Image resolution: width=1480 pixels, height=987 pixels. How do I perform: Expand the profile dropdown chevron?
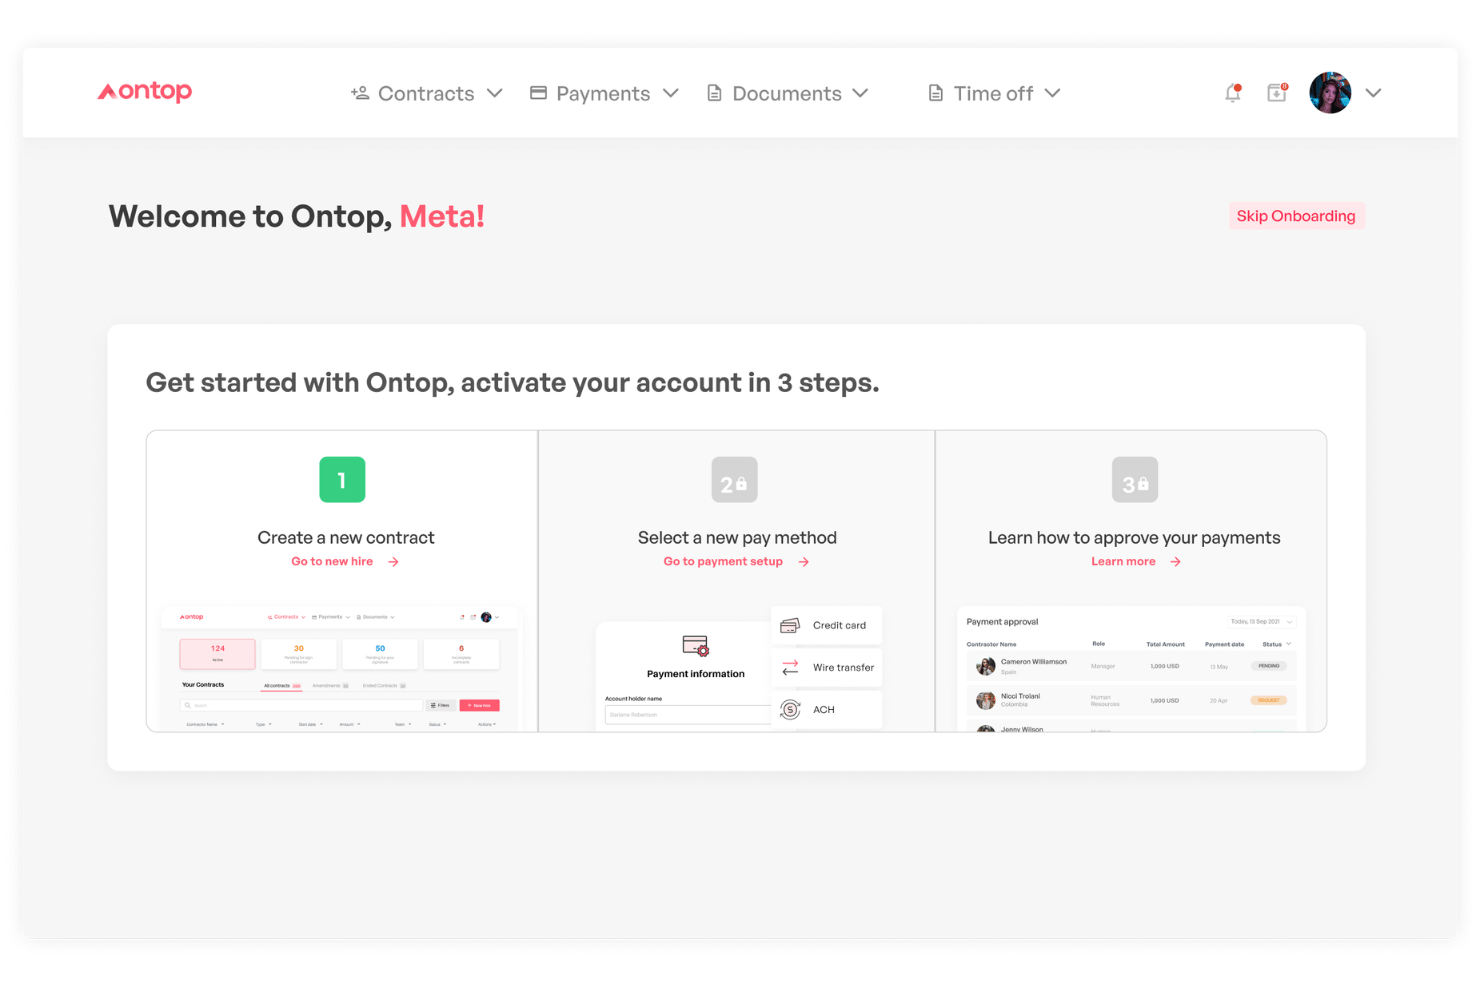[1373, 93]
